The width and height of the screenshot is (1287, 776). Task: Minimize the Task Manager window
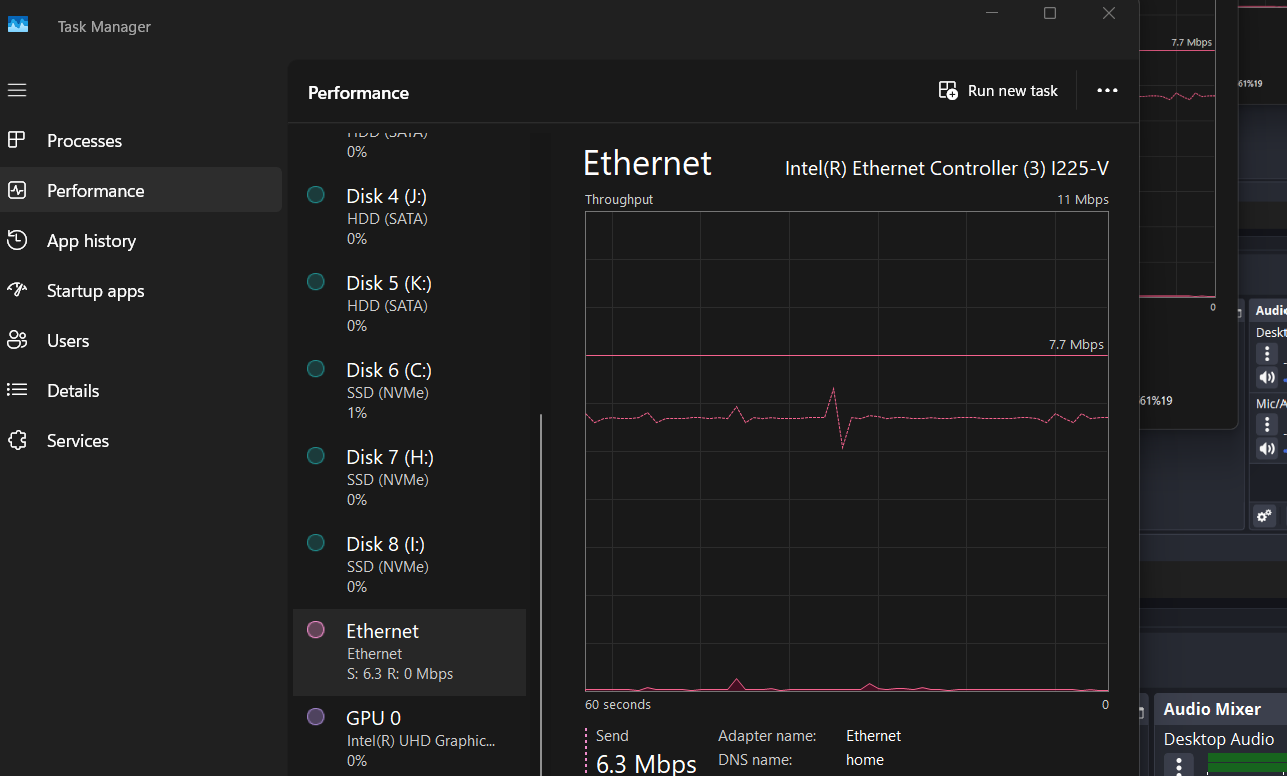(991, 13)
